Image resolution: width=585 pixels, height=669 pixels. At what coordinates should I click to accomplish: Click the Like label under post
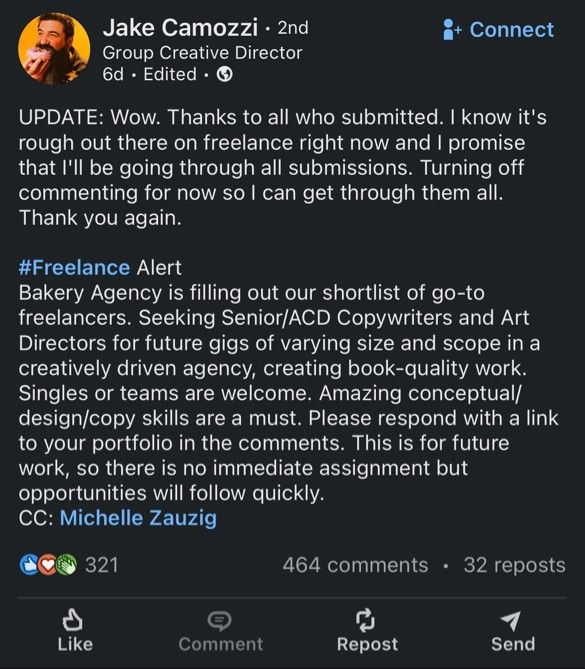pyautogui.click(x=75, y=644)
